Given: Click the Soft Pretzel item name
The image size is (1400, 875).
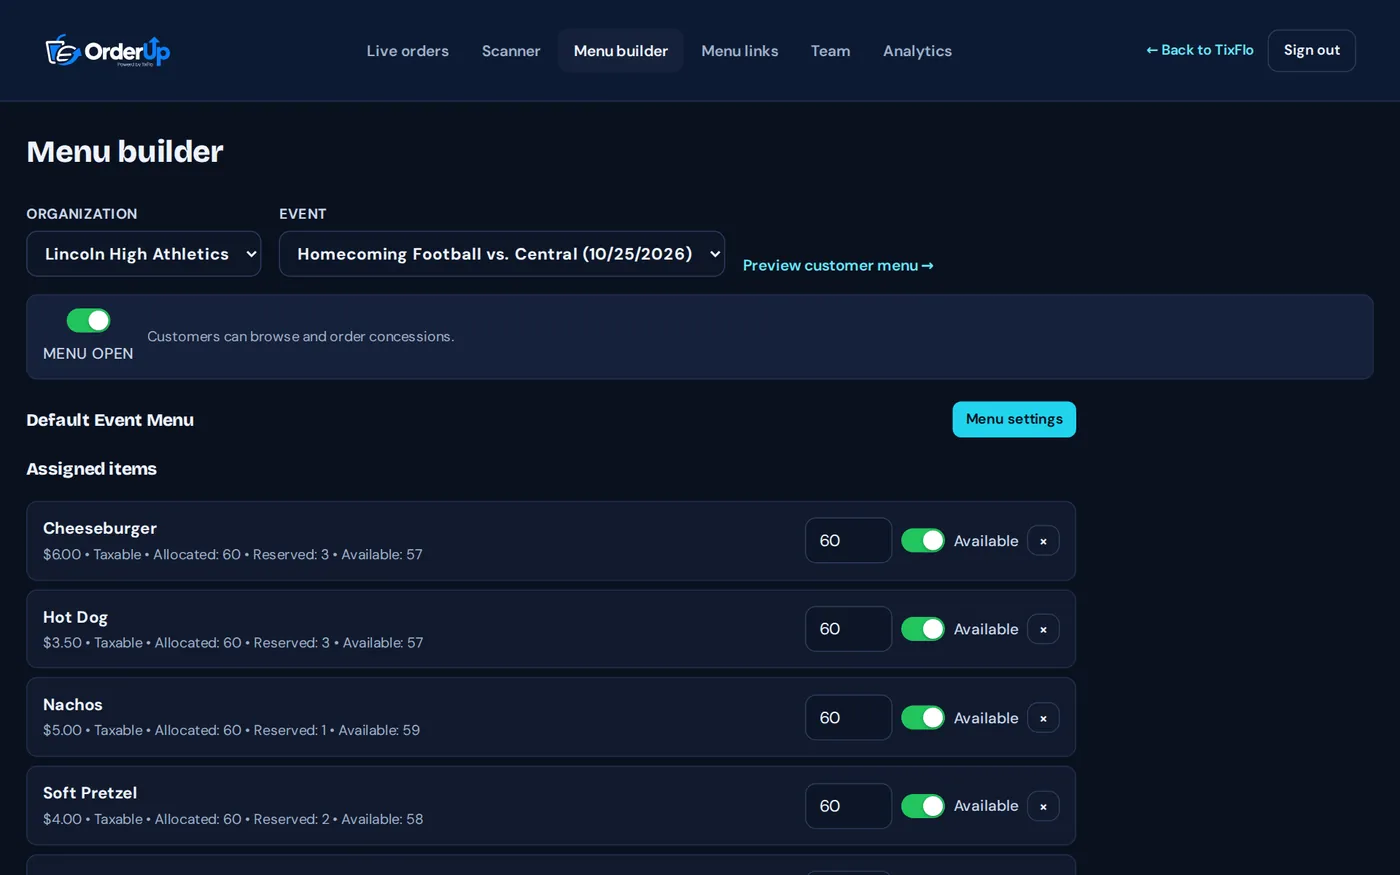Looking at the screenshot, I should (90, 793).
